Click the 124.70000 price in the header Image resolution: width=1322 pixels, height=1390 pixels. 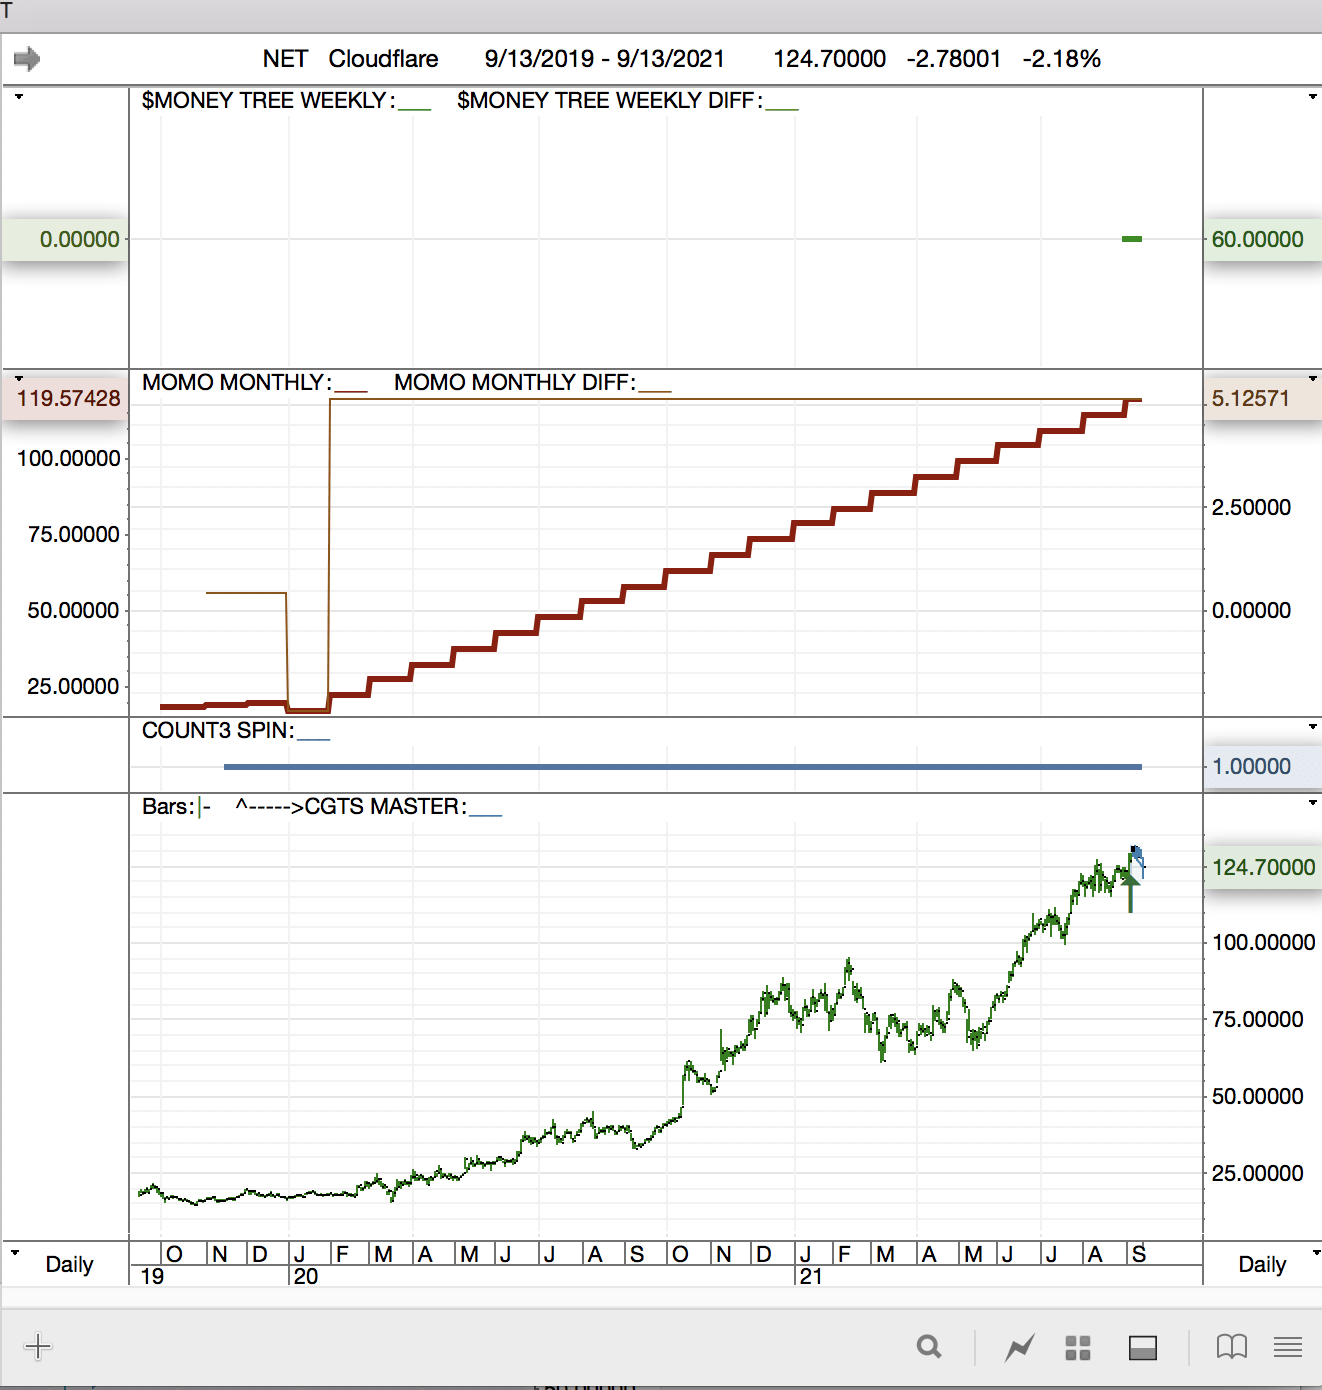point(829,59)
